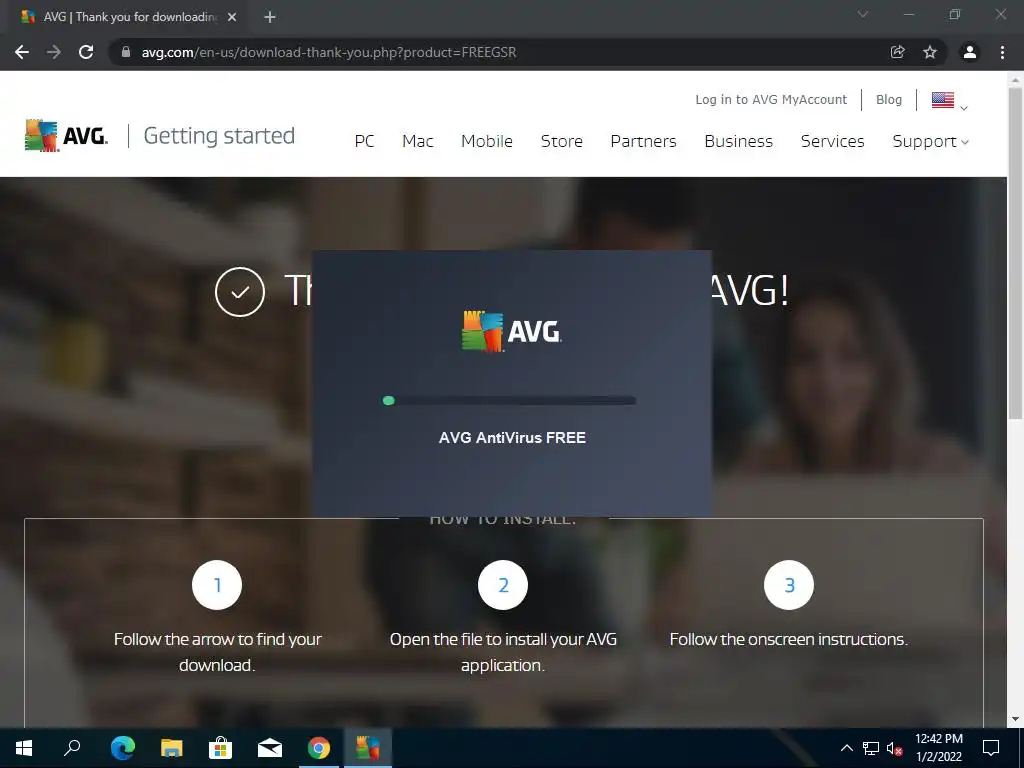
Task: Open the tab search chevron
Action: 863,14
